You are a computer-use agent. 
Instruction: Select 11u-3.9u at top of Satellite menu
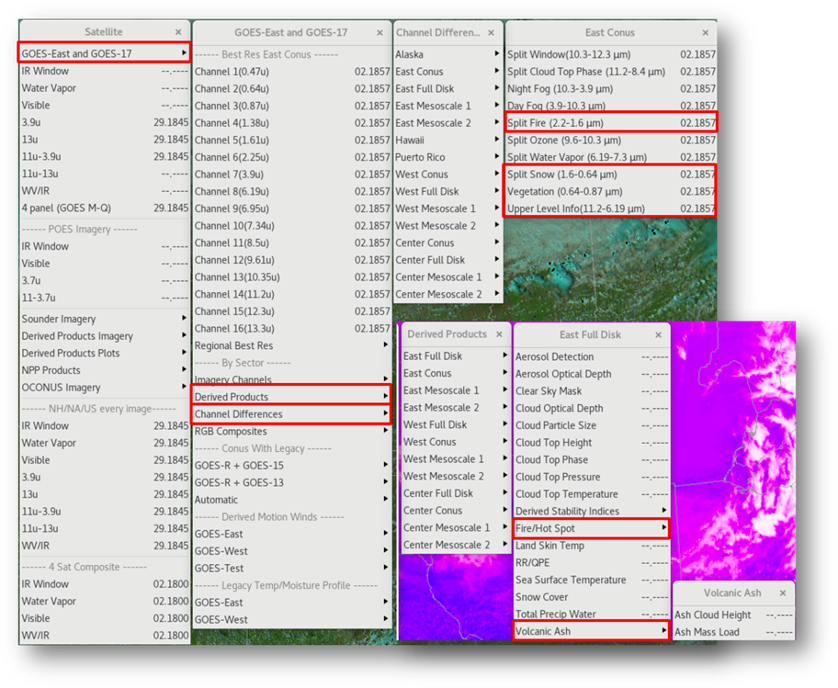coord(104,156)
